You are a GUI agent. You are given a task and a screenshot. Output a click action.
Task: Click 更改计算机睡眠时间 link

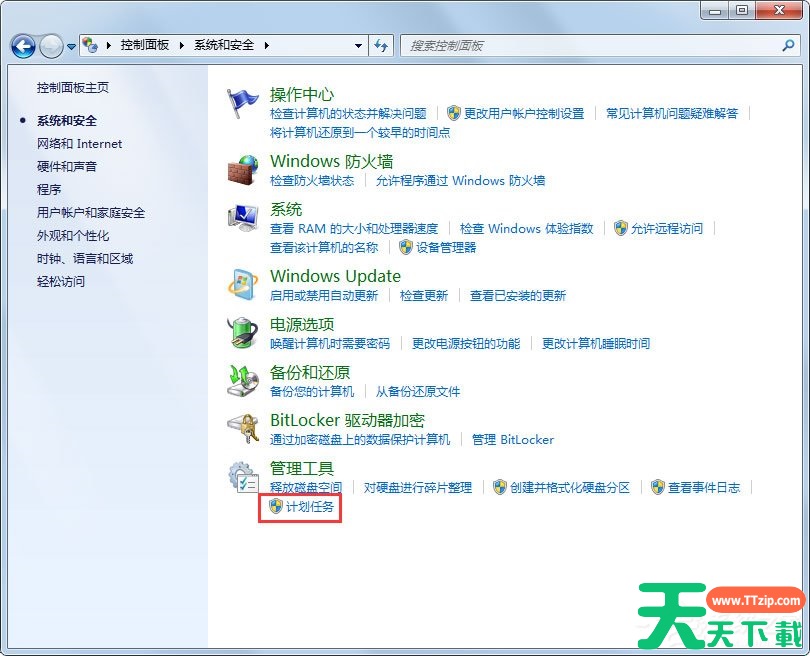coord(596,343)
